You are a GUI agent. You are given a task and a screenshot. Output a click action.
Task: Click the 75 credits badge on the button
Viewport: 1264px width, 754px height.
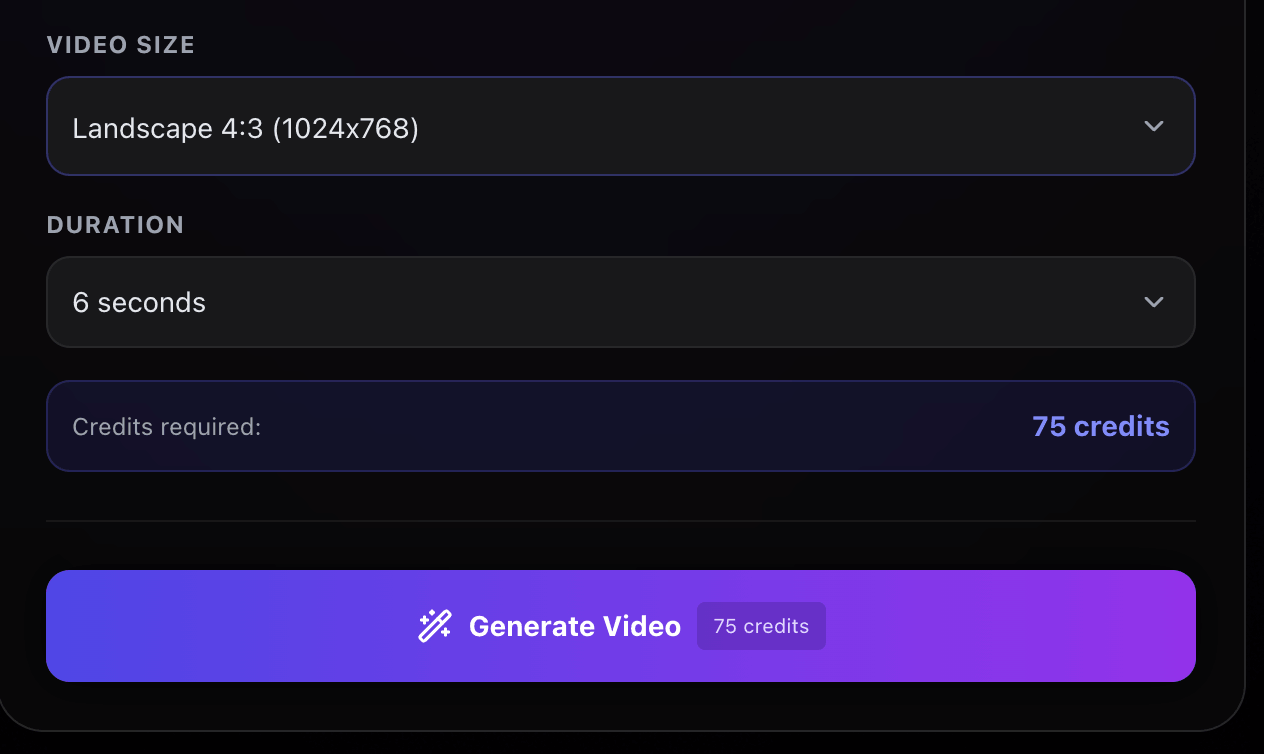click(761, 626)
